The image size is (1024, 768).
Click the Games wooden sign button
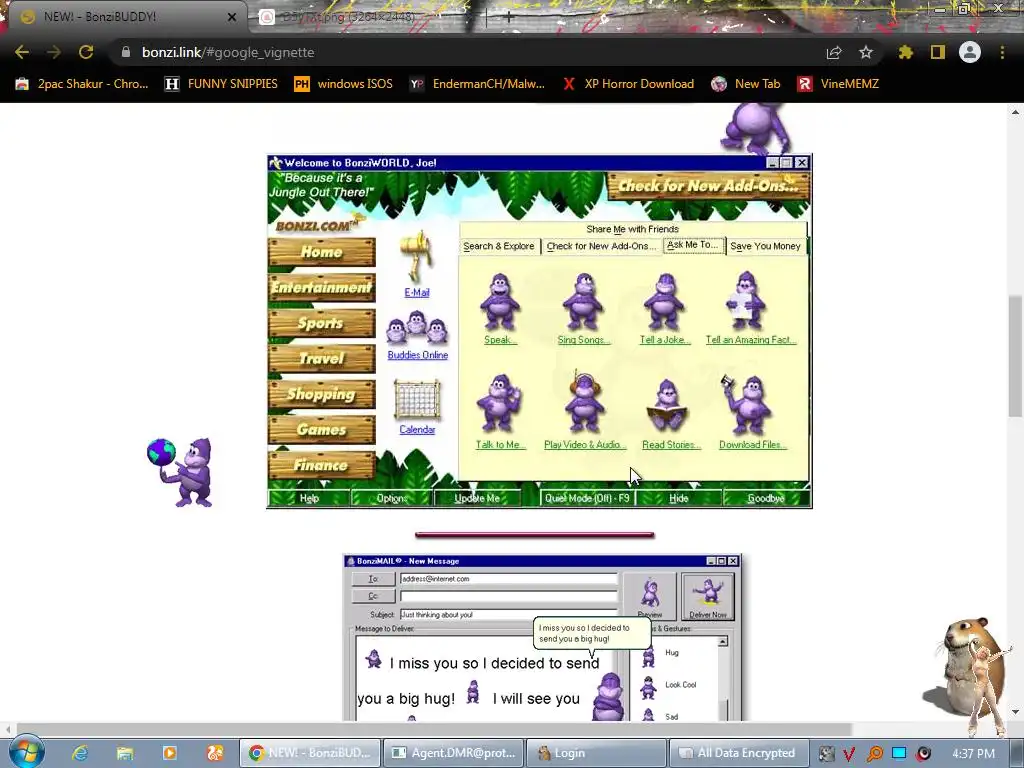[322, 430]
